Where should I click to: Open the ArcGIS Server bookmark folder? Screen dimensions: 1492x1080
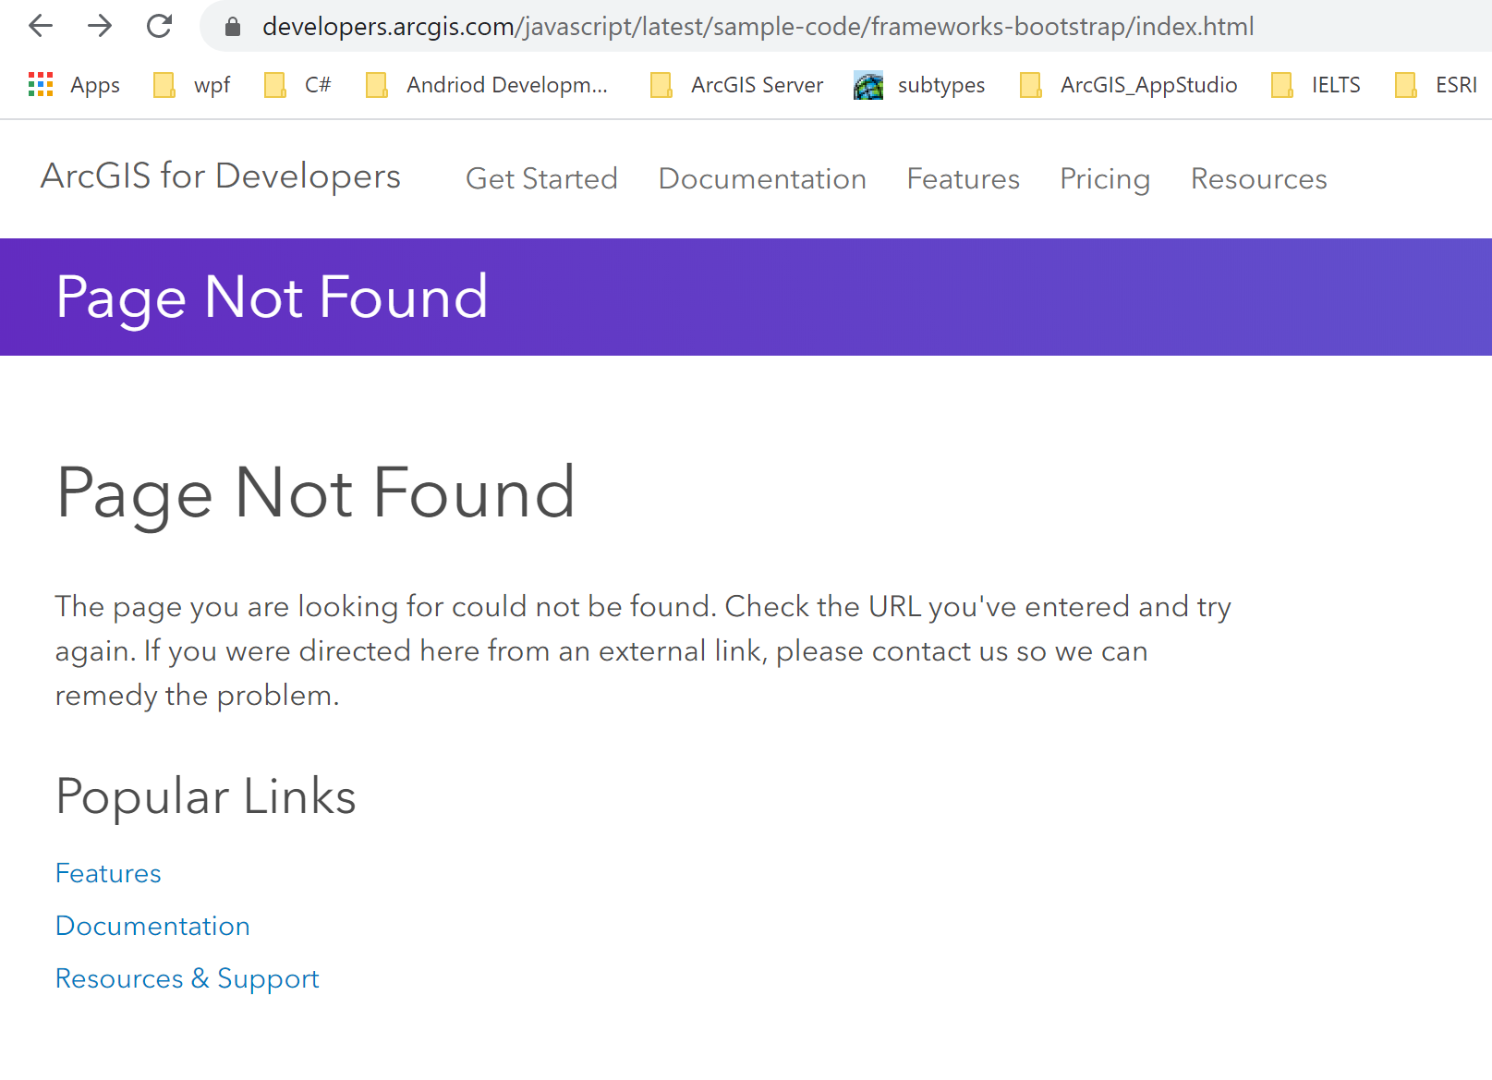738,85
